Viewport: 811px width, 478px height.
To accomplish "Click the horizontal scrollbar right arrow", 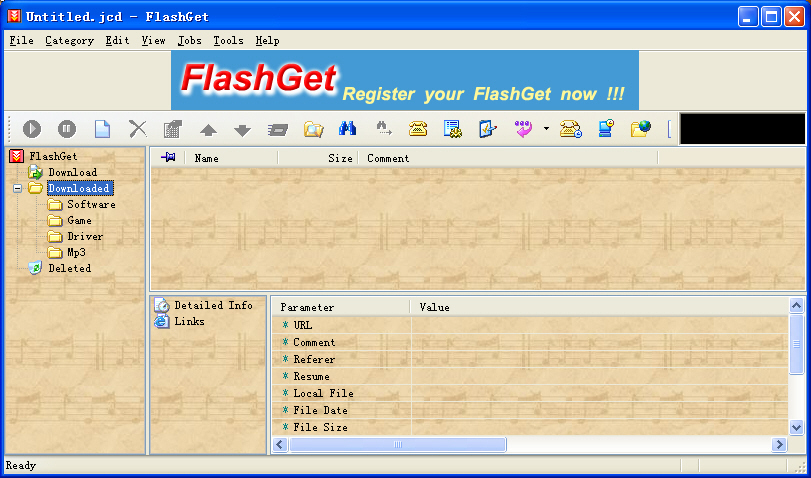I will tap(779, 444).
